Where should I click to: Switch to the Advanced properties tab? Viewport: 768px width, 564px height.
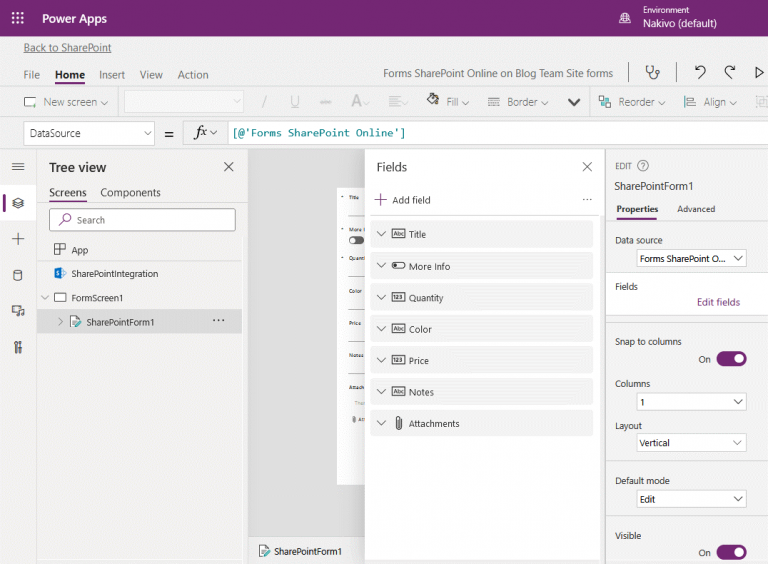(x=696, y=209)
